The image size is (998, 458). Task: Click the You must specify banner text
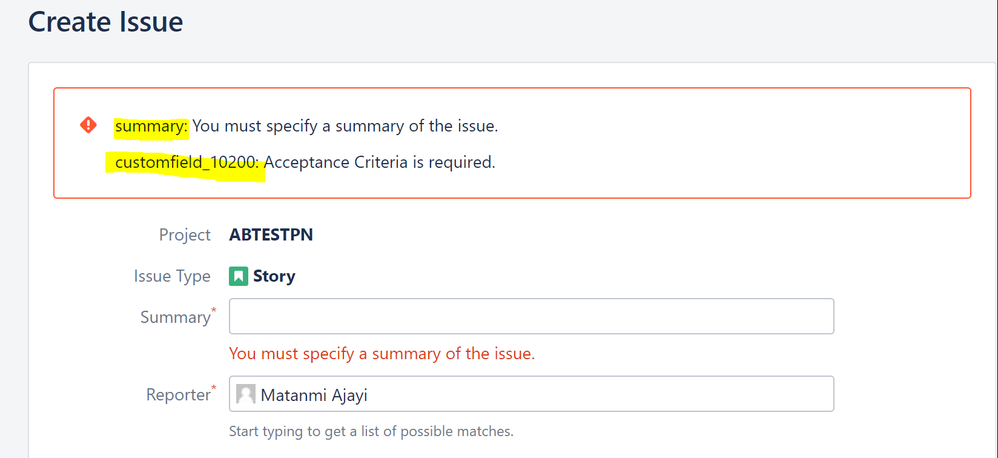(345, 126)
